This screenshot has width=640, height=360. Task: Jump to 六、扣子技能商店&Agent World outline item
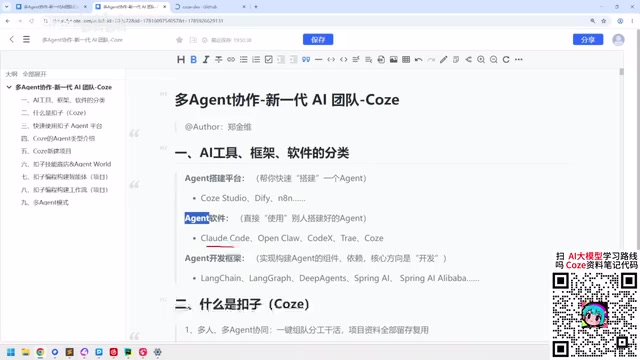(66, 164)
